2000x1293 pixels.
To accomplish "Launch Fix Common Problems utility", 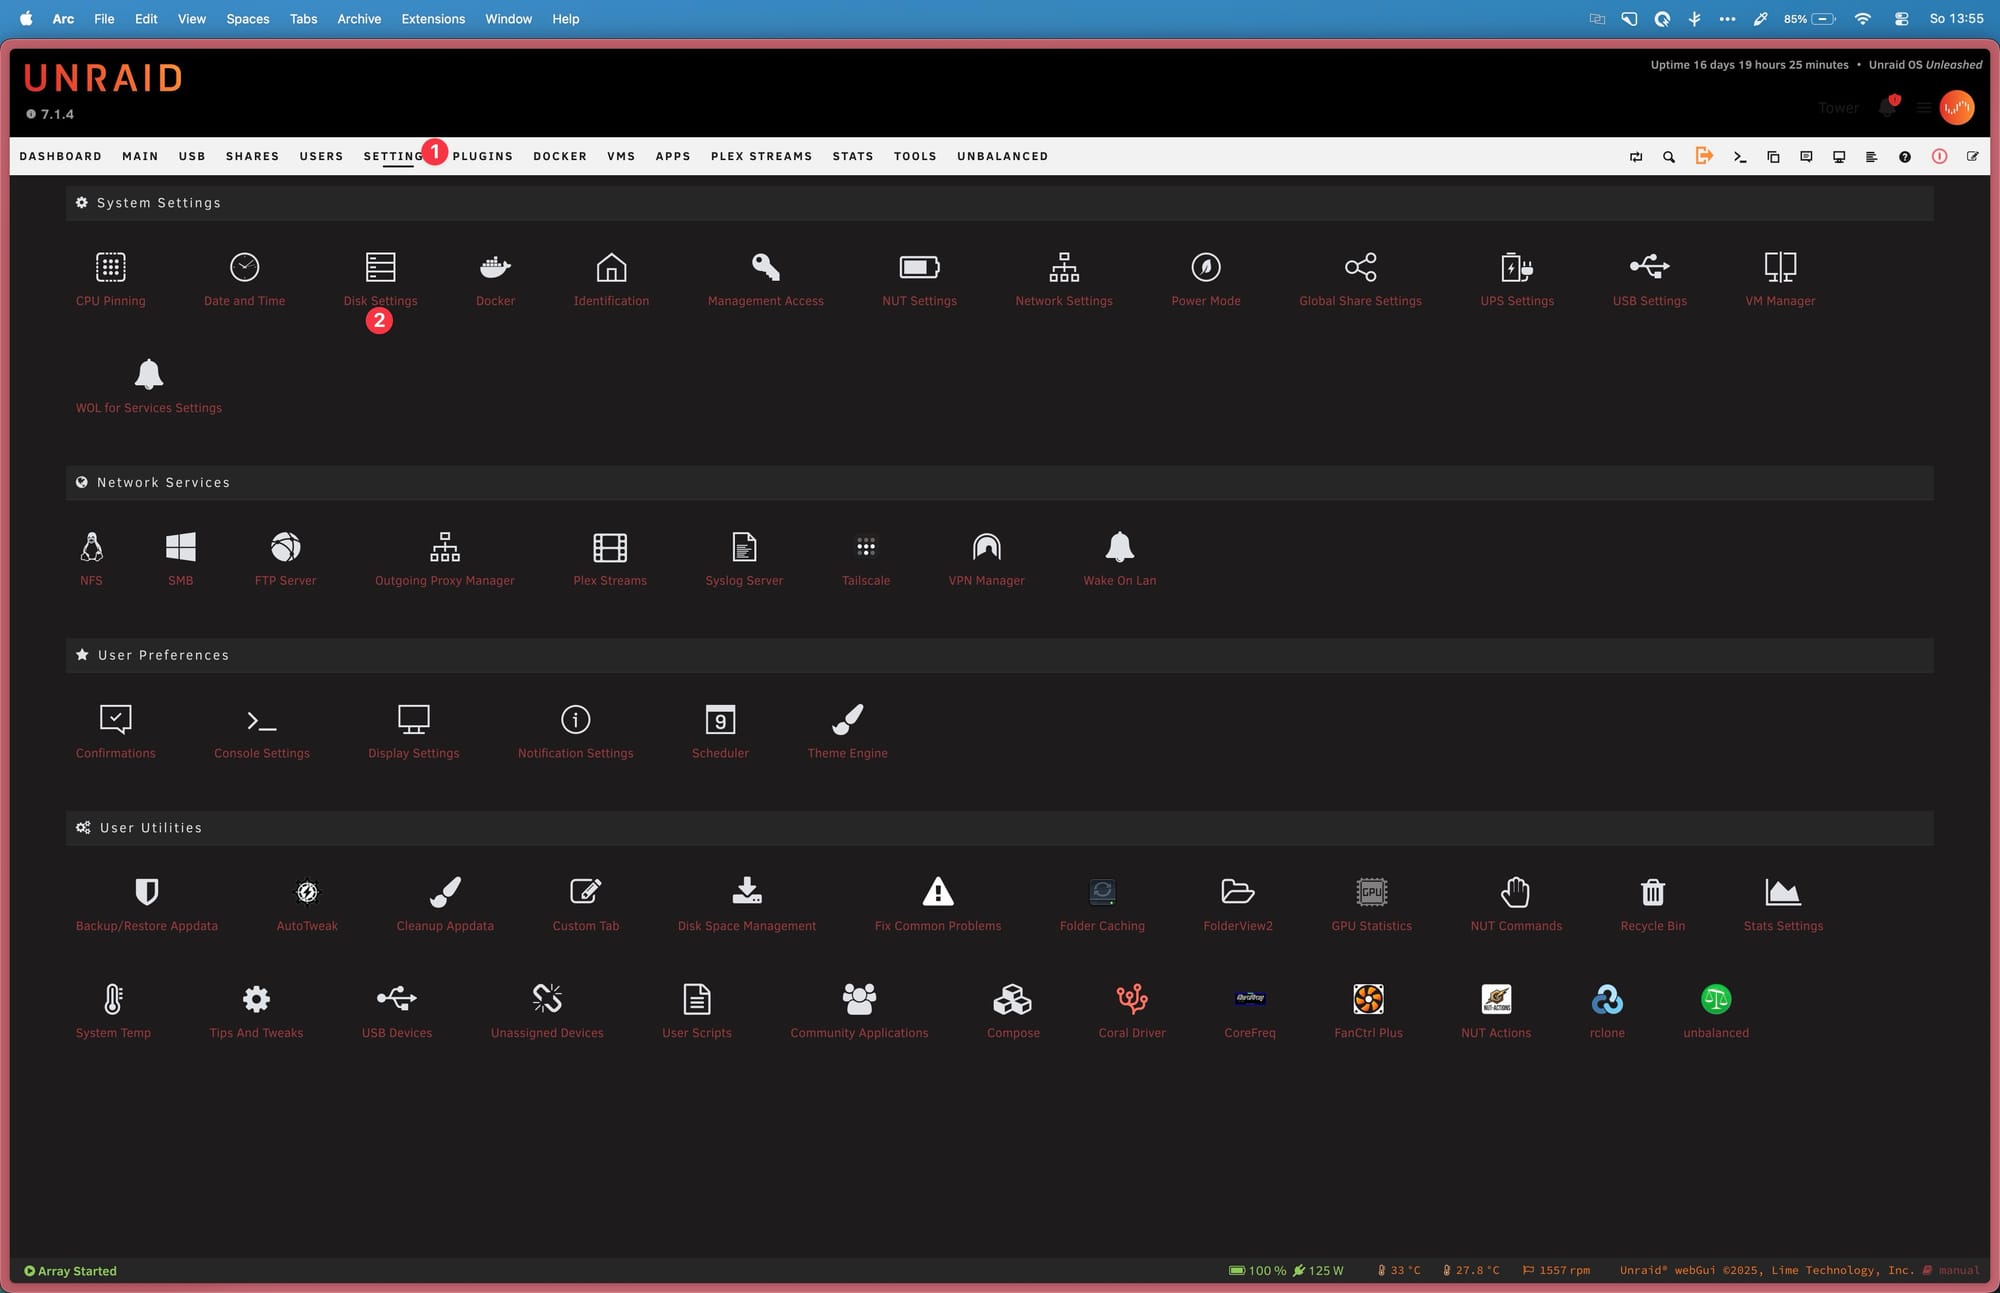I will click(937, 892).
